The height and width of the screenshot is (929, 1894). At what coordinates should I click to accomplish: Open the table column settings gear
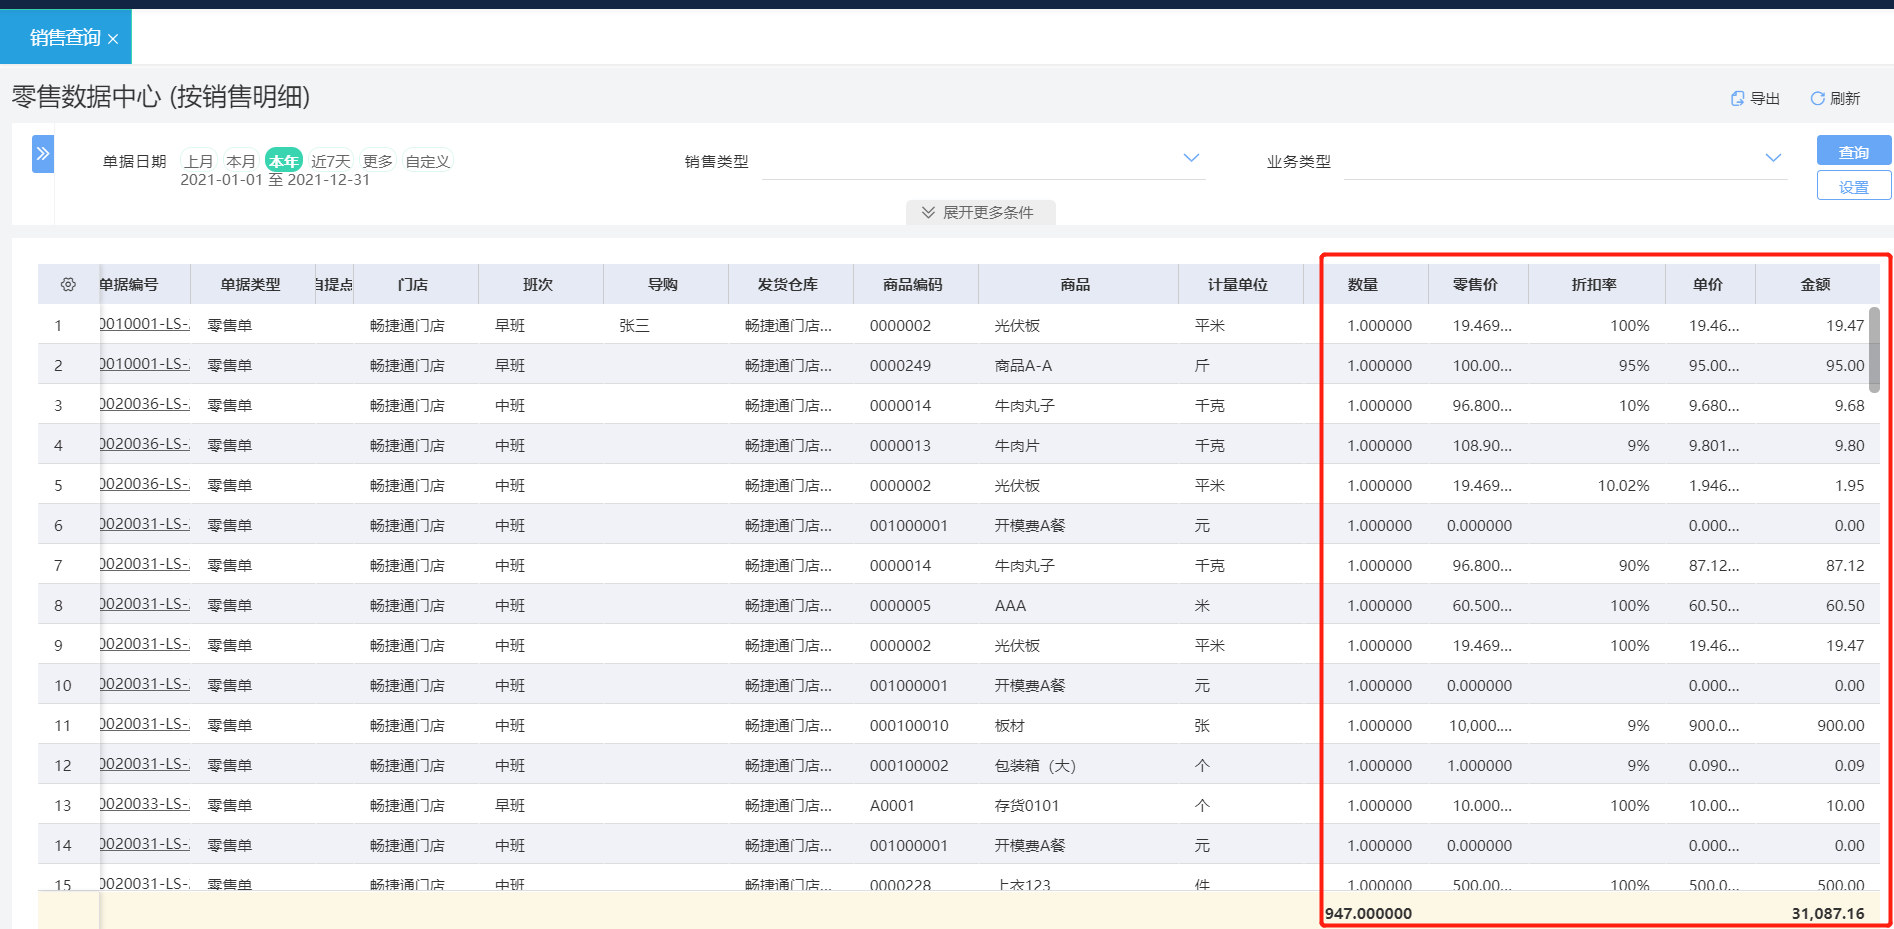[x=68, y=284]
